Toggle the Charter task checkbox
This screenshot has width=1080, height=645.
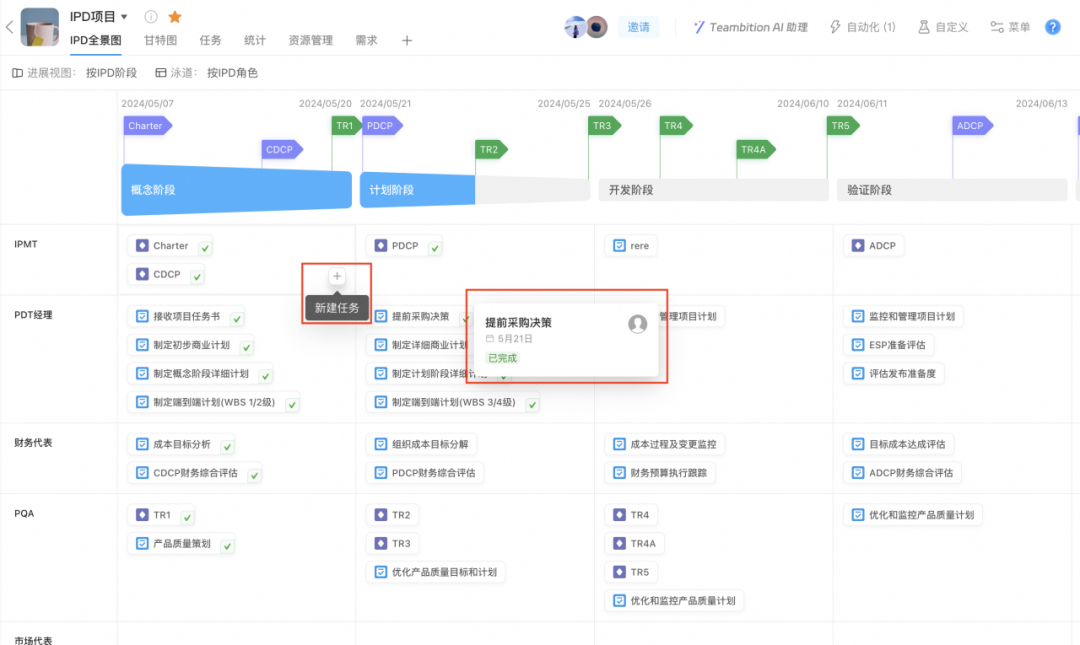pyautogui.click(x=205, y=247)
